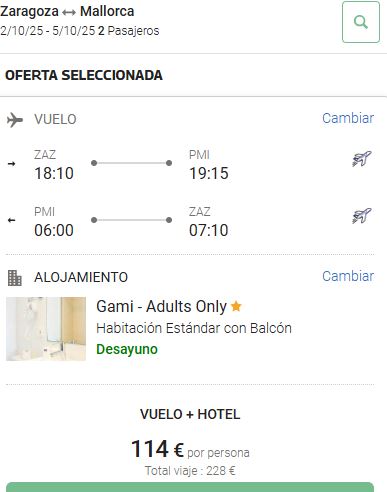Viewport: 387px width, 492px height.
Task: Click the right arrow of outbound flight
Action: tap(12, 163)
